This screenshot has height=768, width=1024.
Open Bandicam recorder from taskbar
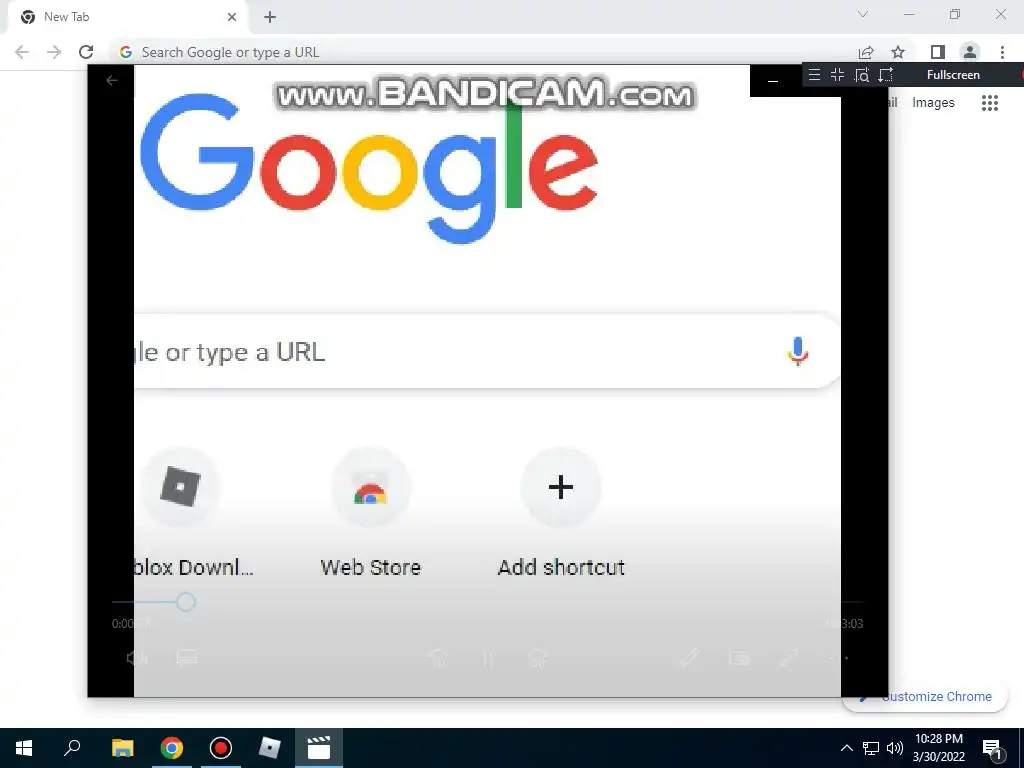tap(221, 748)
